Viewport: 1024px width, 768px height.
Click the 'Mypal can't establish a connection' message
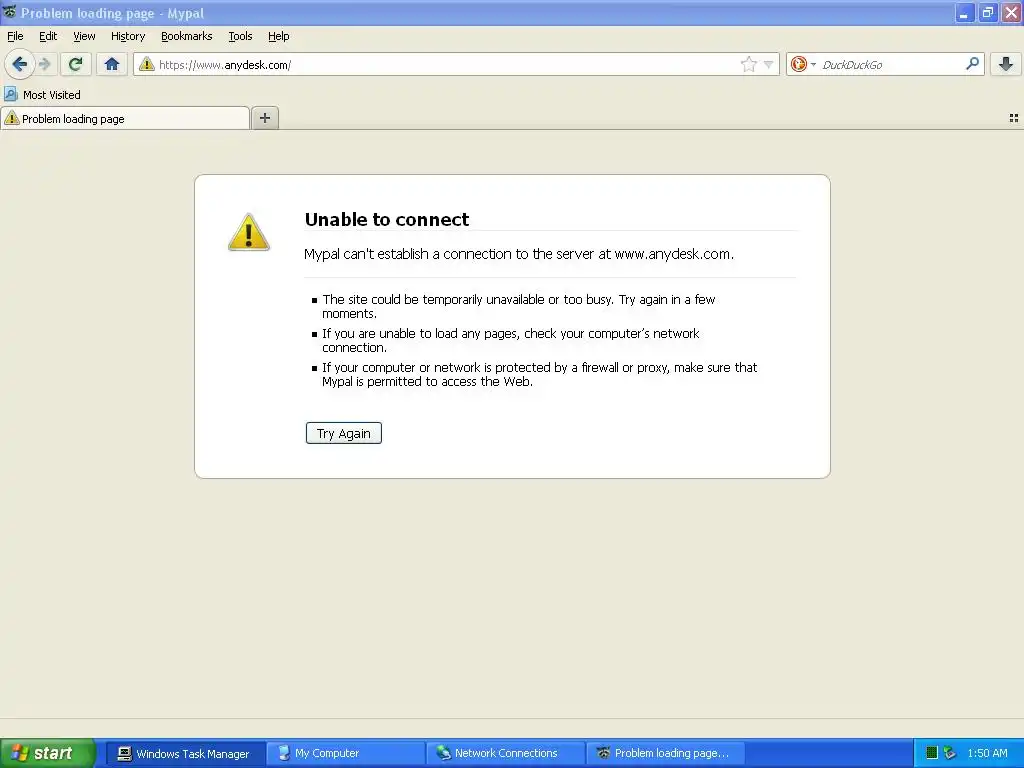[x=519, y=254]
